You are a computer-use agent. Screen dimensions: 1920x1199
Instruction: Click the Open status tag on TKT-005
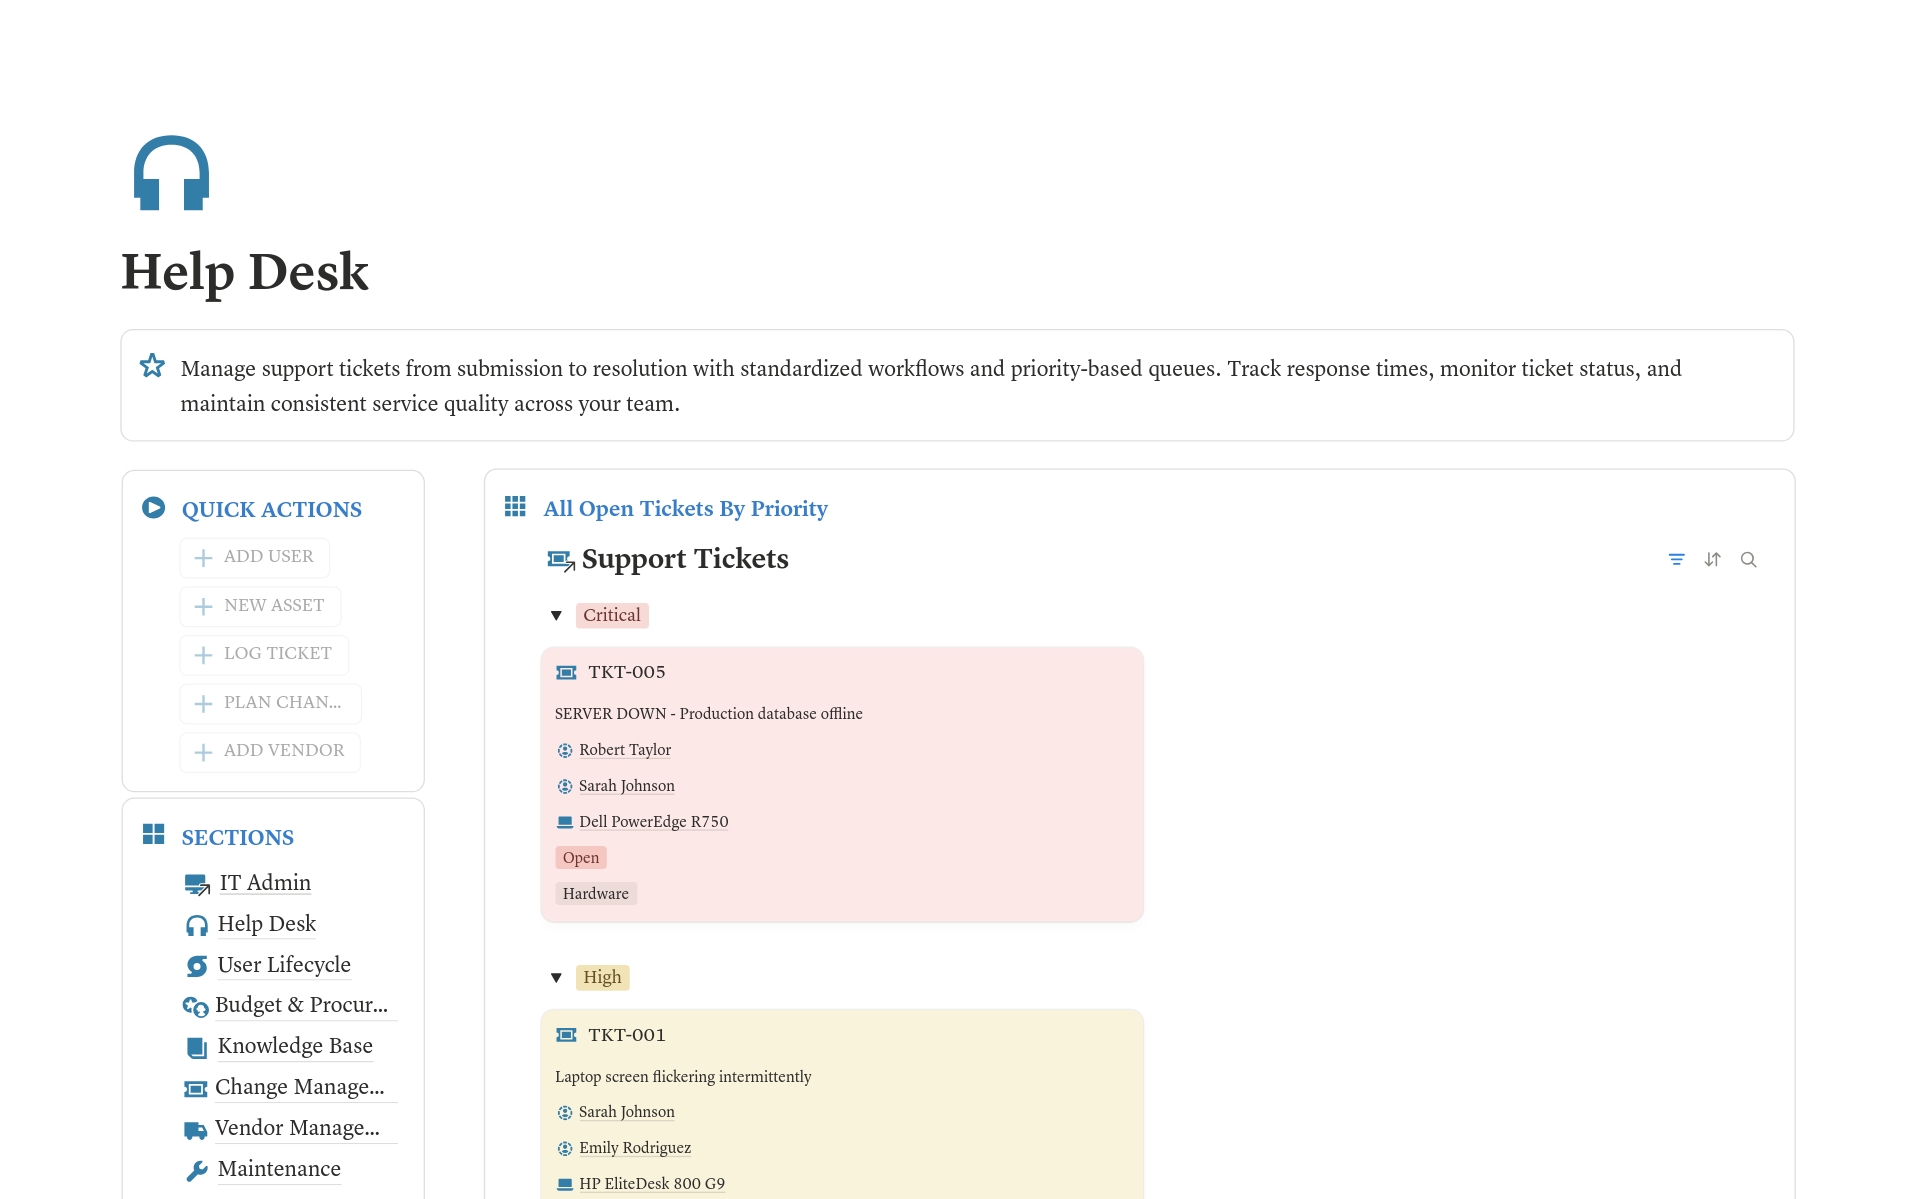tap(581, 857)
